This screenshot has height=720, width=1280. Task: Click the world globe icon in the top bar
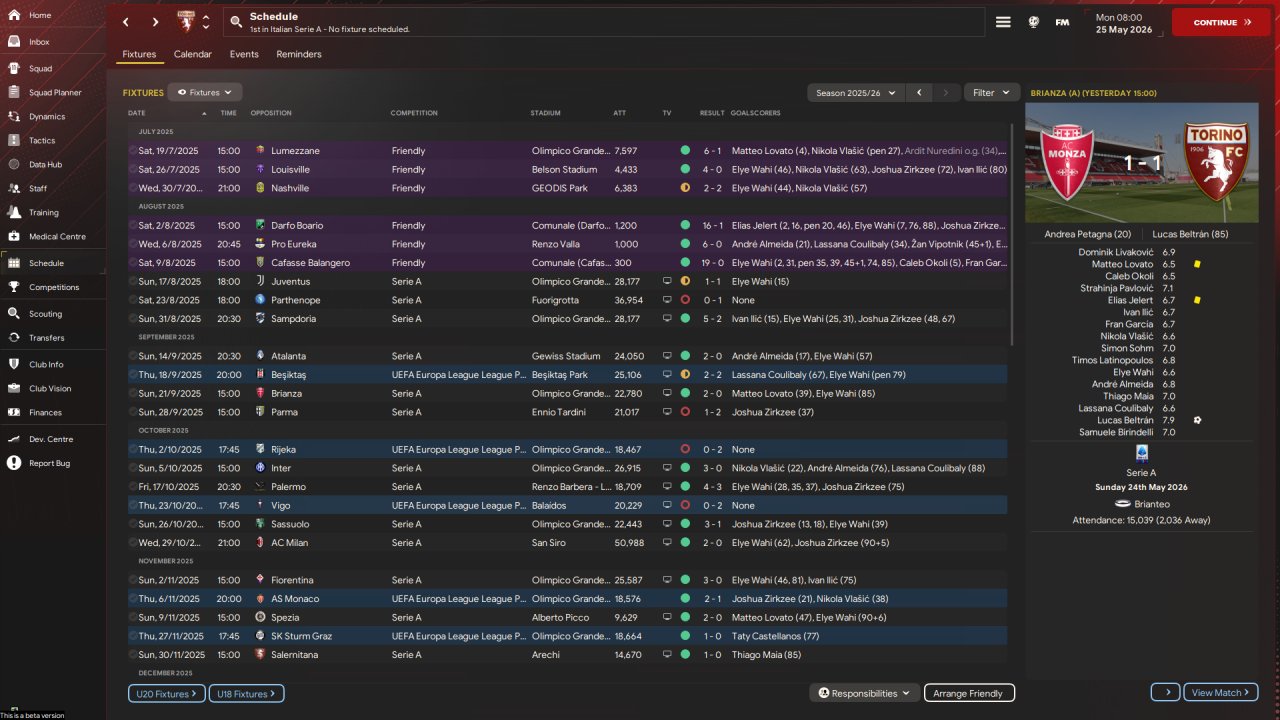click(x=1033, y=22)
